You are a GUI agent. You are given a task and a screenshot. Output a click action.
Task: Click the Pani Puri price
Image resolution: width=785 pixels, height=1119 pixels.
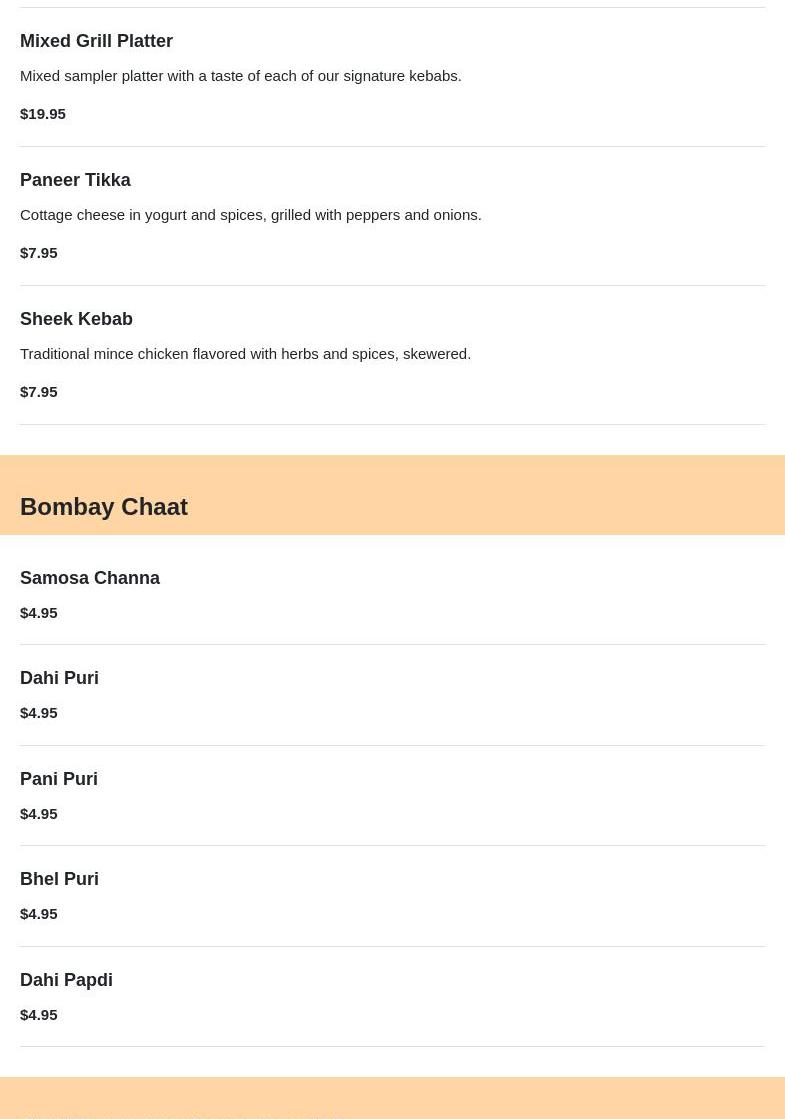point(39,814)
